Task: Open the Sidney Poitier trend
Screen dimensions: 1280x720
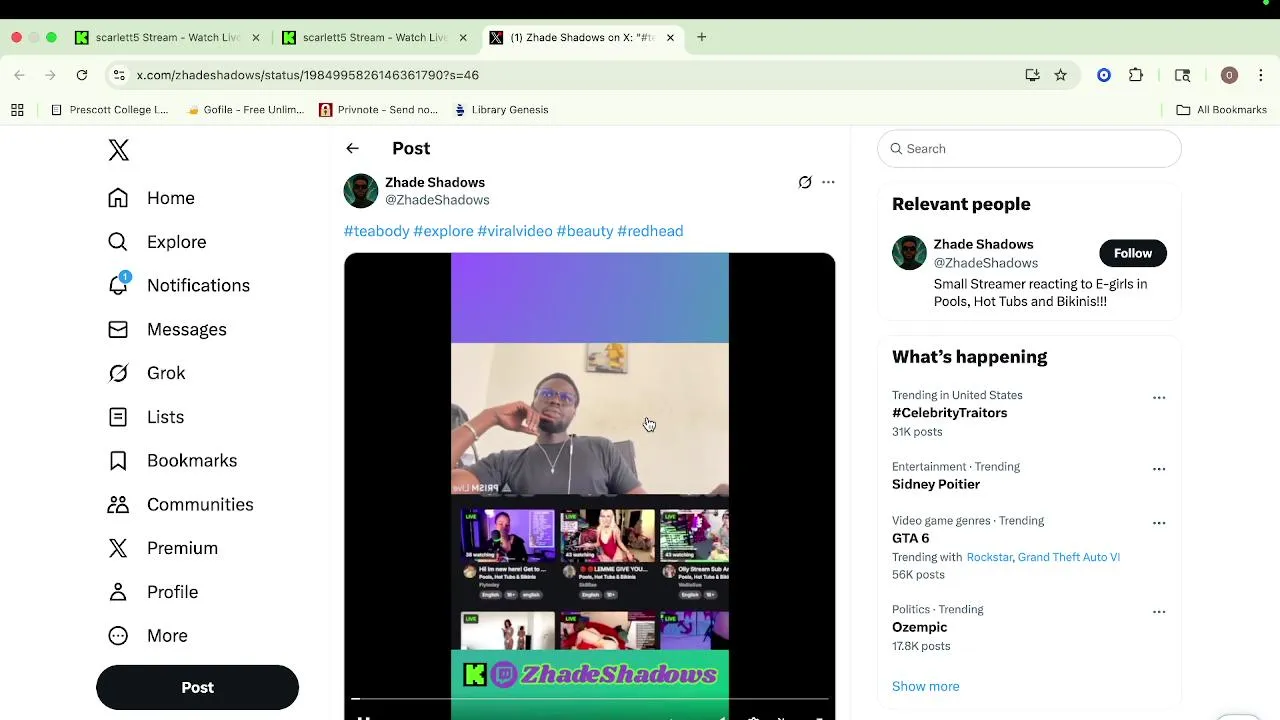Action: click(936, 484)
